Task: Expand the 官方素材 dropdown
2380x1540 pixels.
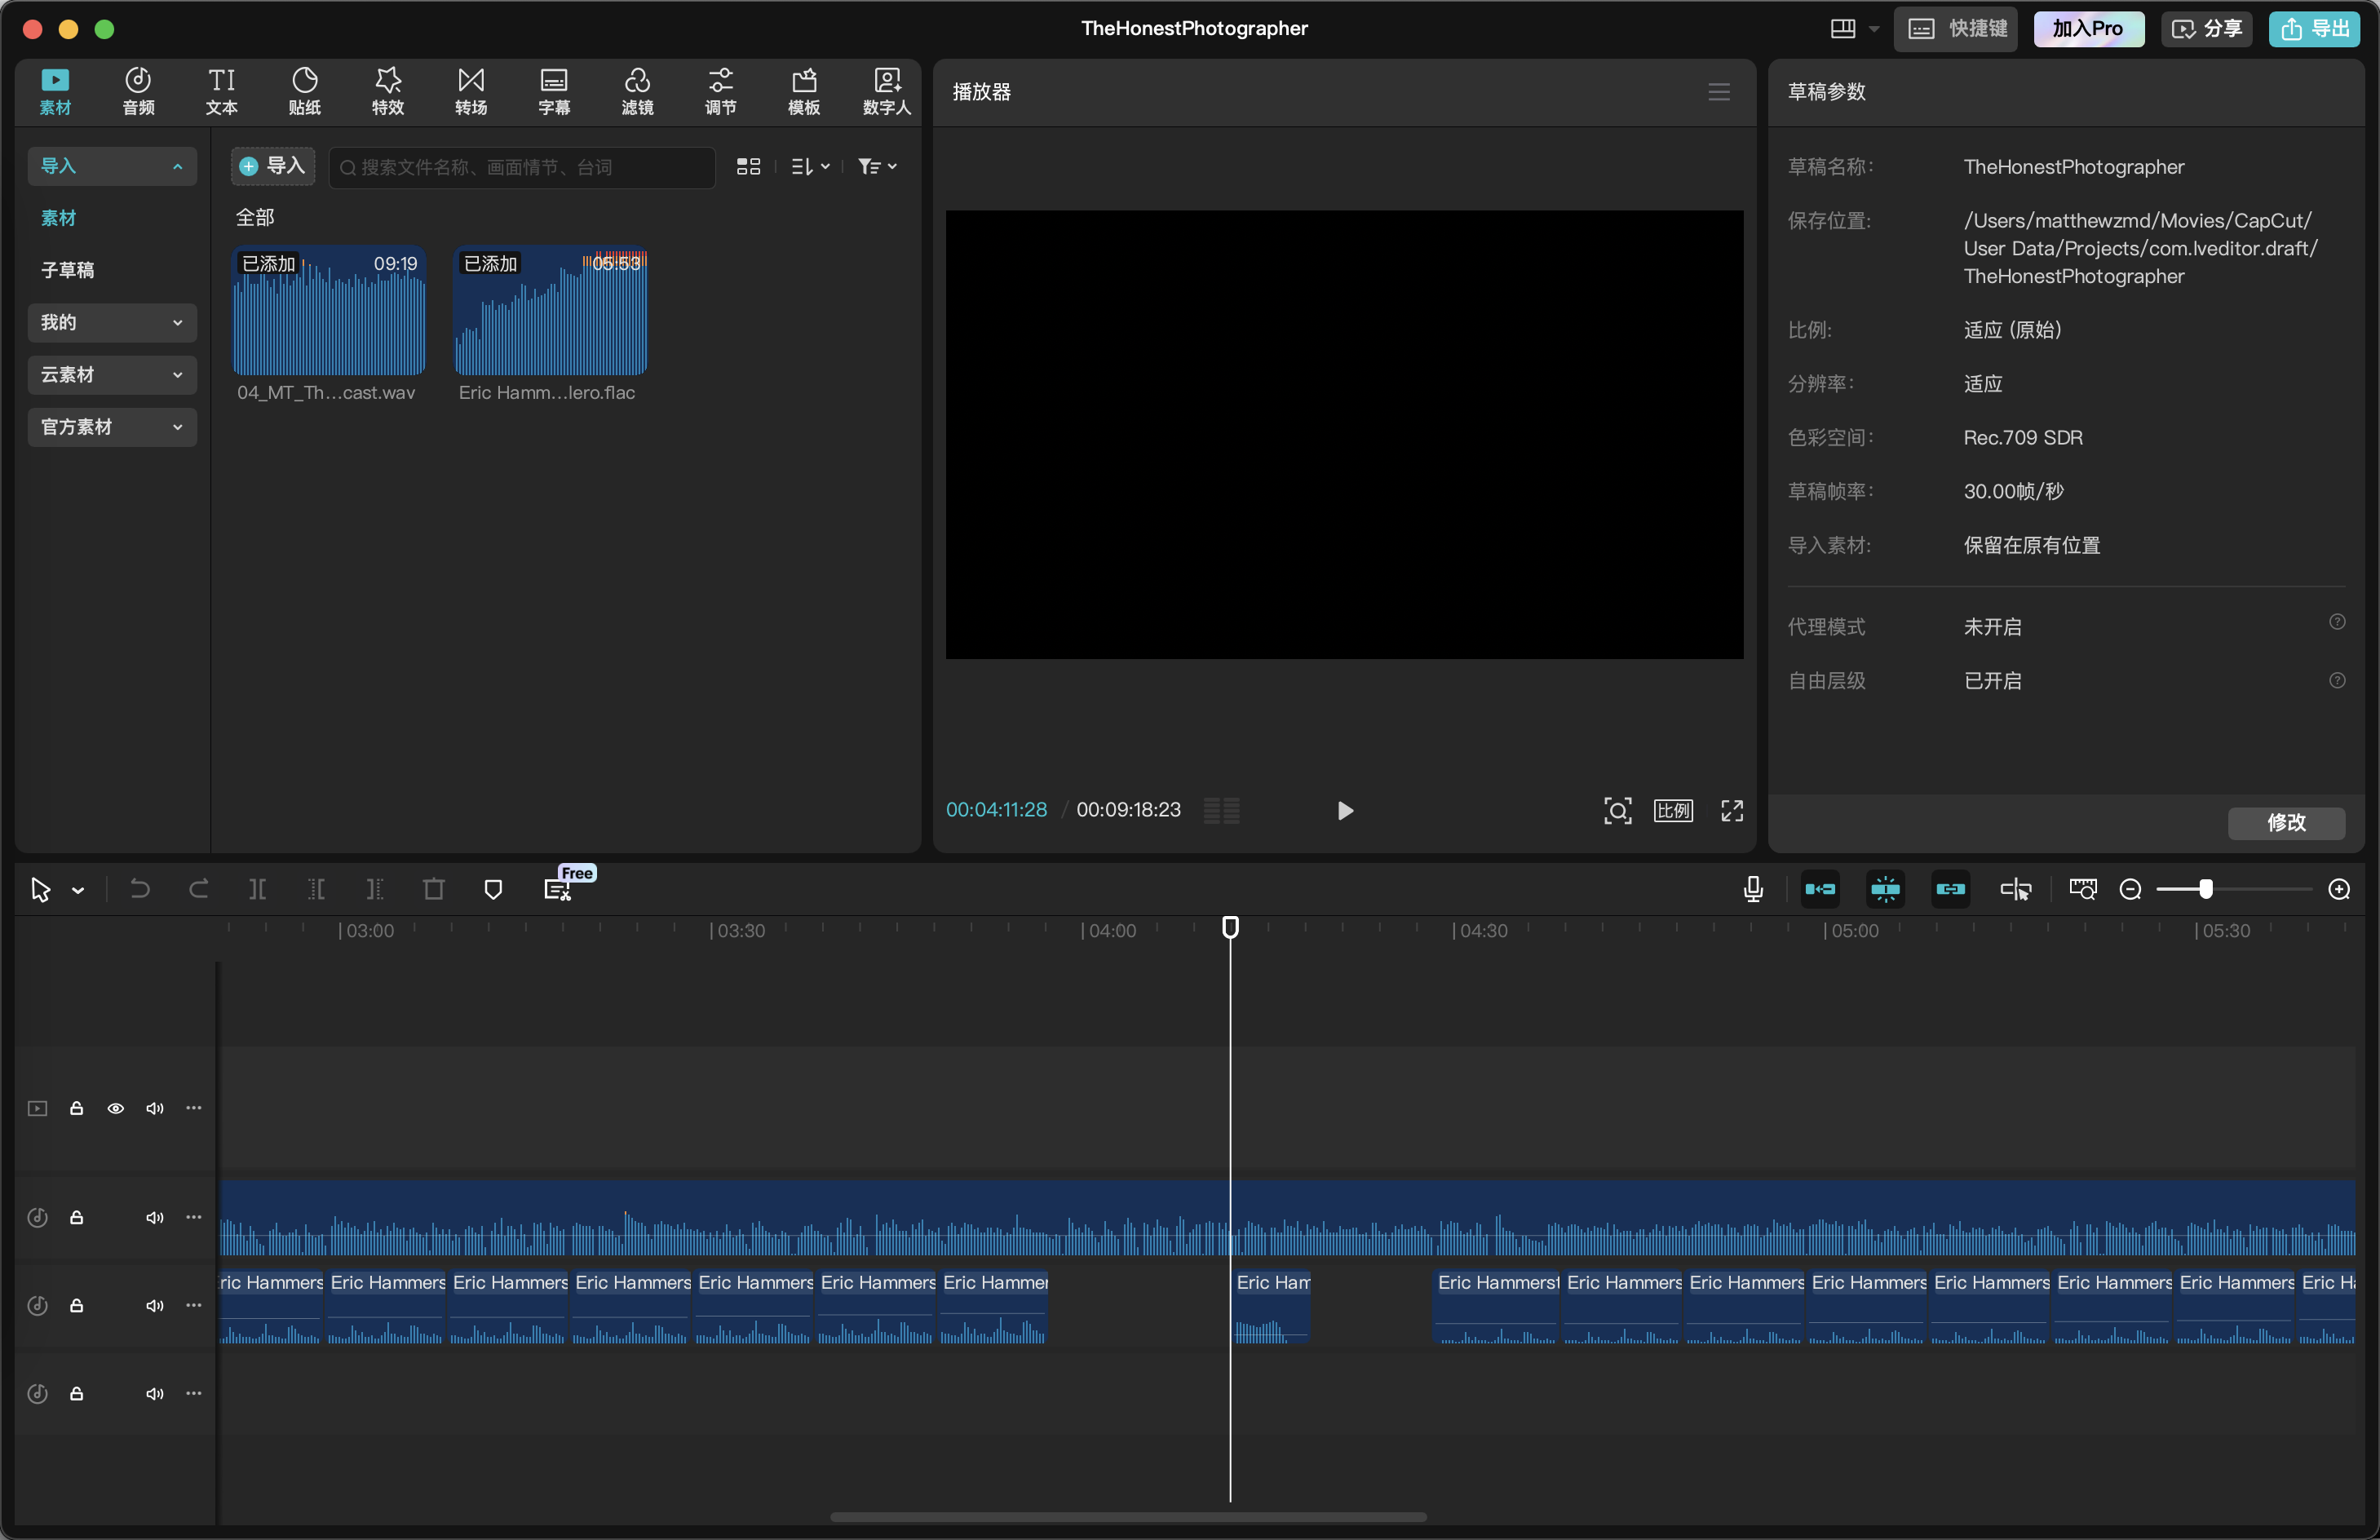Action: 112,427
